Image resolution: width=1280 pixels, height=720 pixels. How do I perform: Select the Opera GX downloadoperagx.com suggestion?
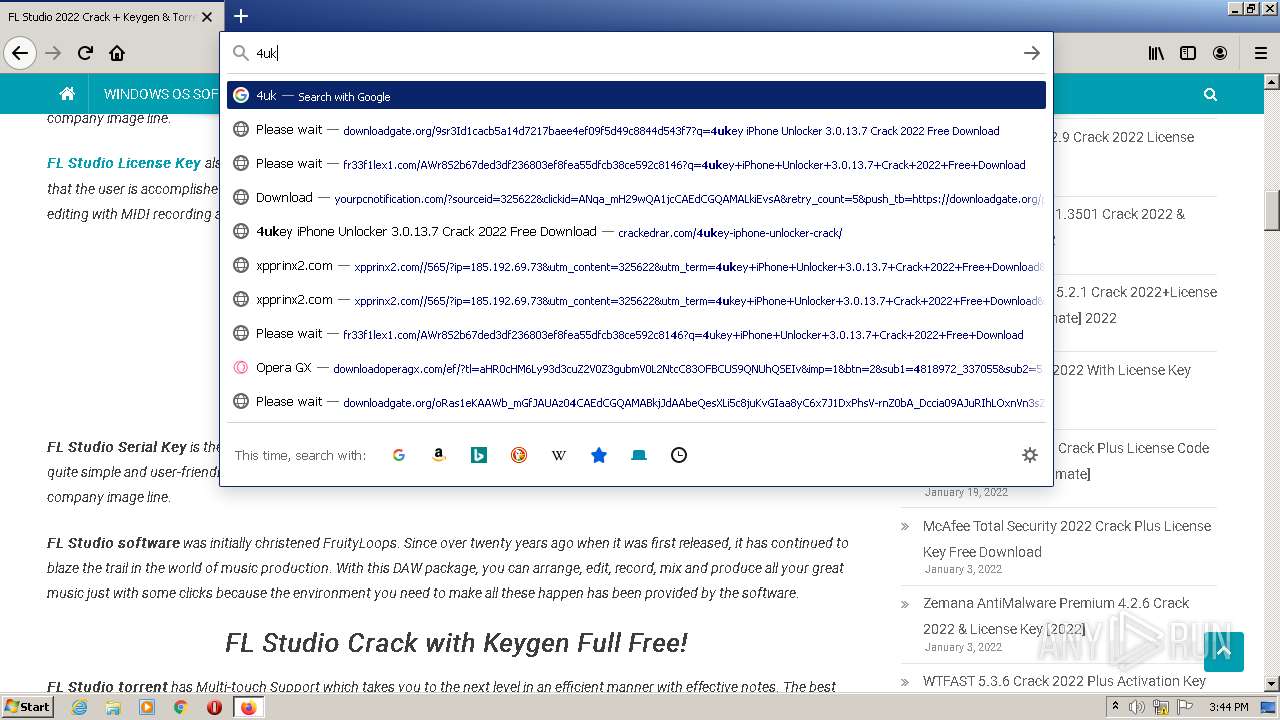pos(636,368)
